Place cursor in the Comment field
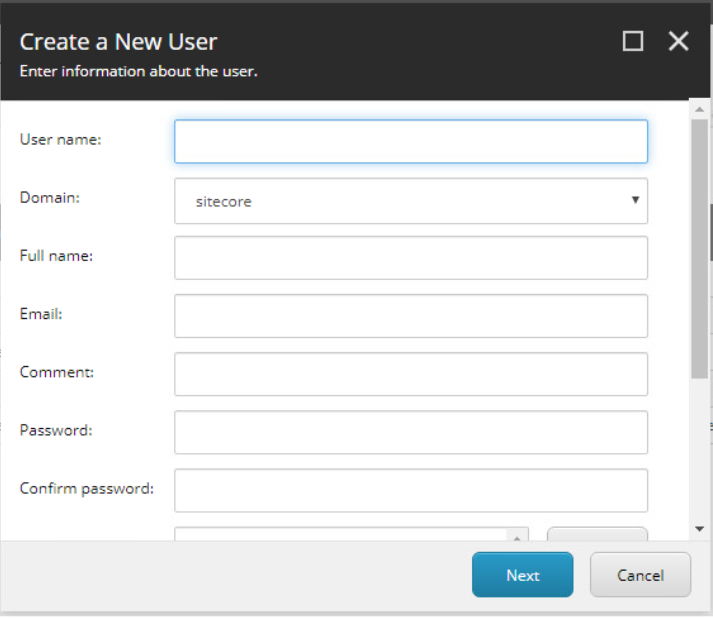The height and width of the screenshot is (618, 713). point(411,374)
